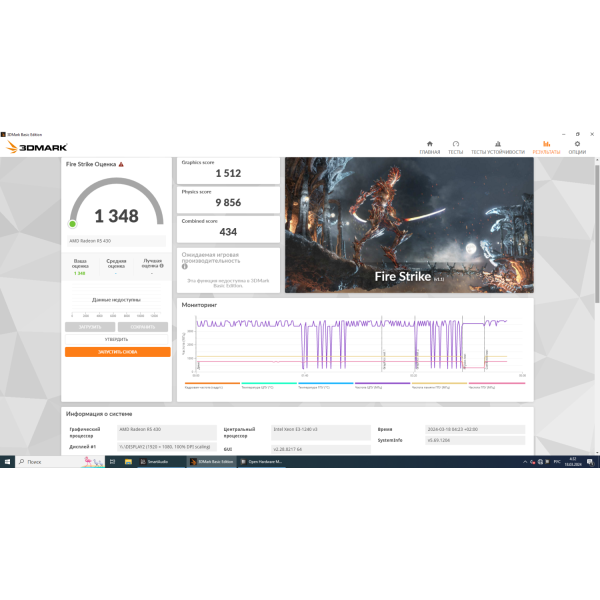Click the AMD Radeon R5 430 field under the gauge
Image resolution: width=600 pixels, height=600 pixels.
[x=116, y=241]
